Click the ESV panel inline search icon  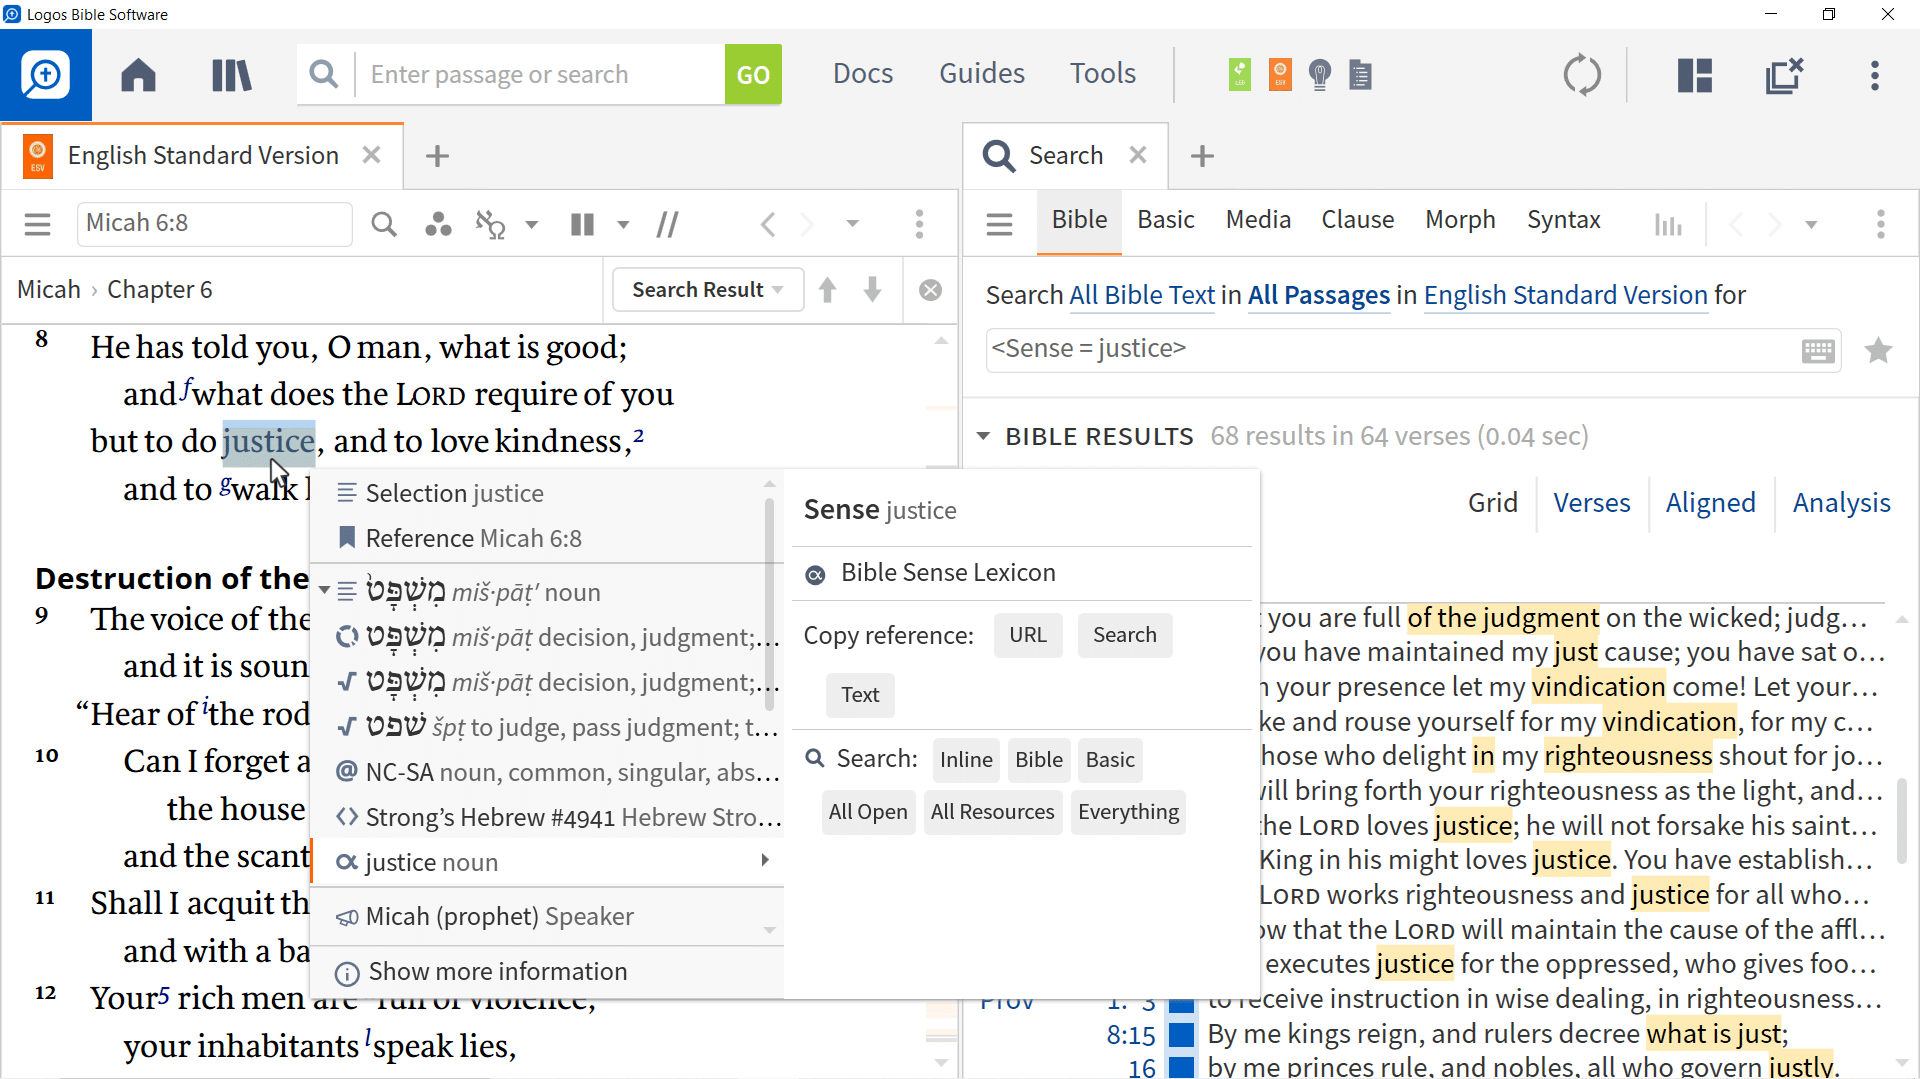[x=384, y=223]
